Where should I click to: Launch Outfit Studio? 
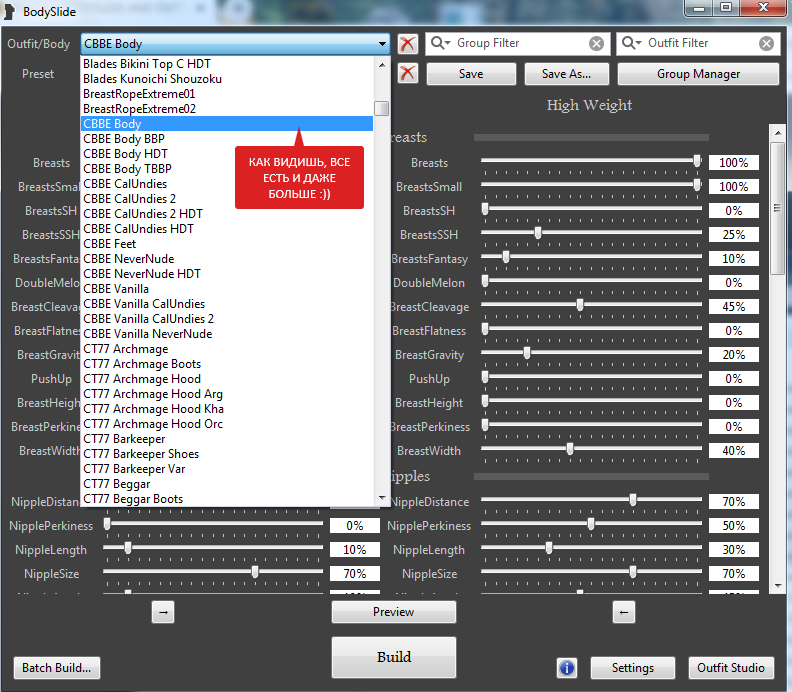(x=732, y=667)
